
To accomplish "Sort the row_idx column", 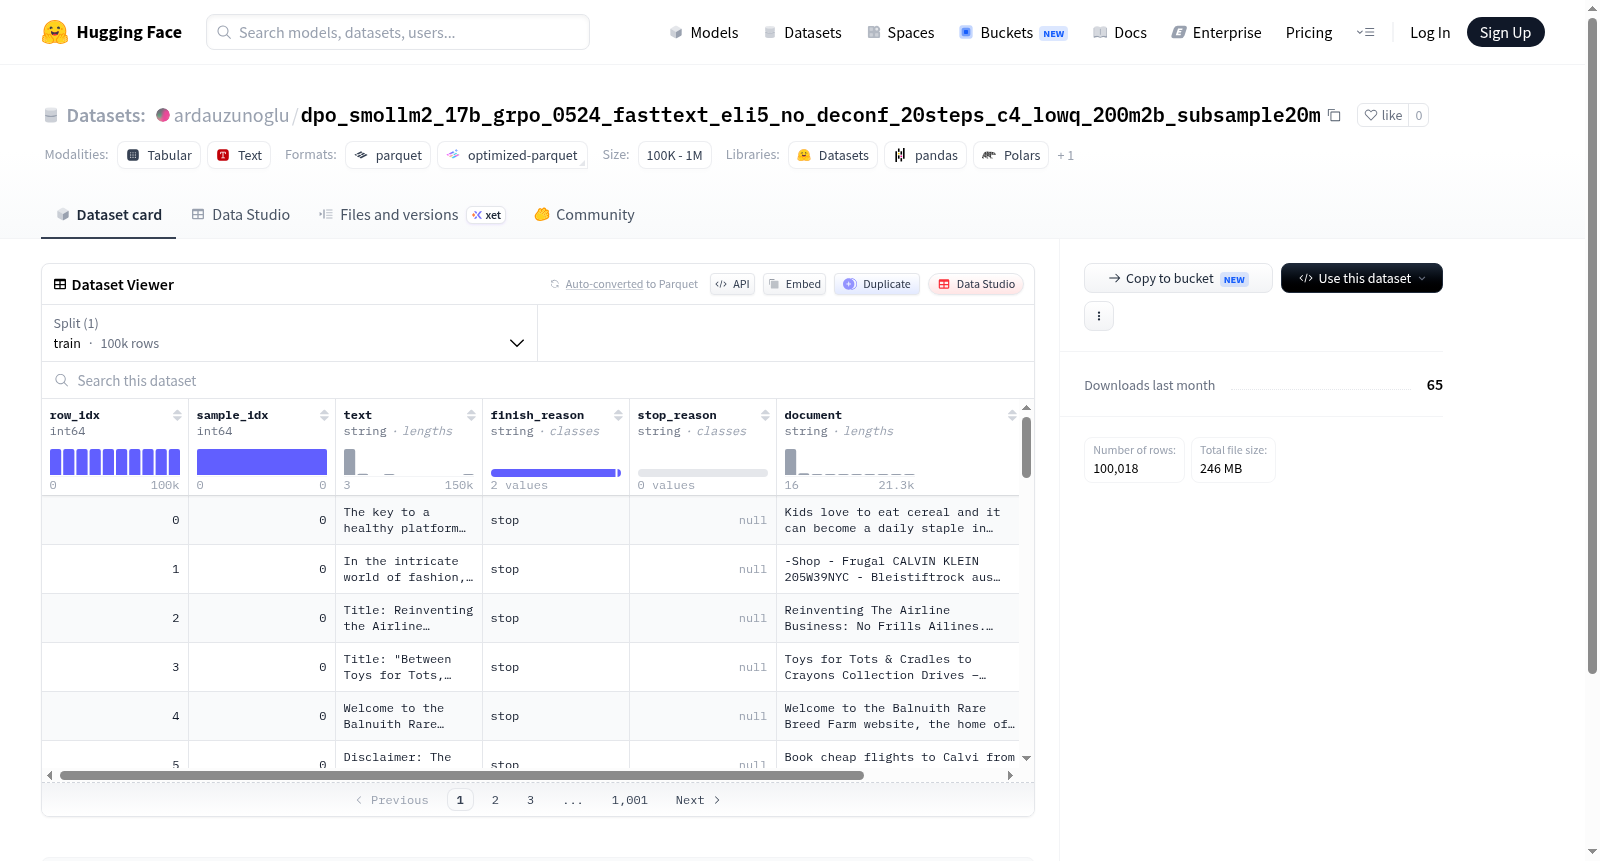I will pos(177,415).
